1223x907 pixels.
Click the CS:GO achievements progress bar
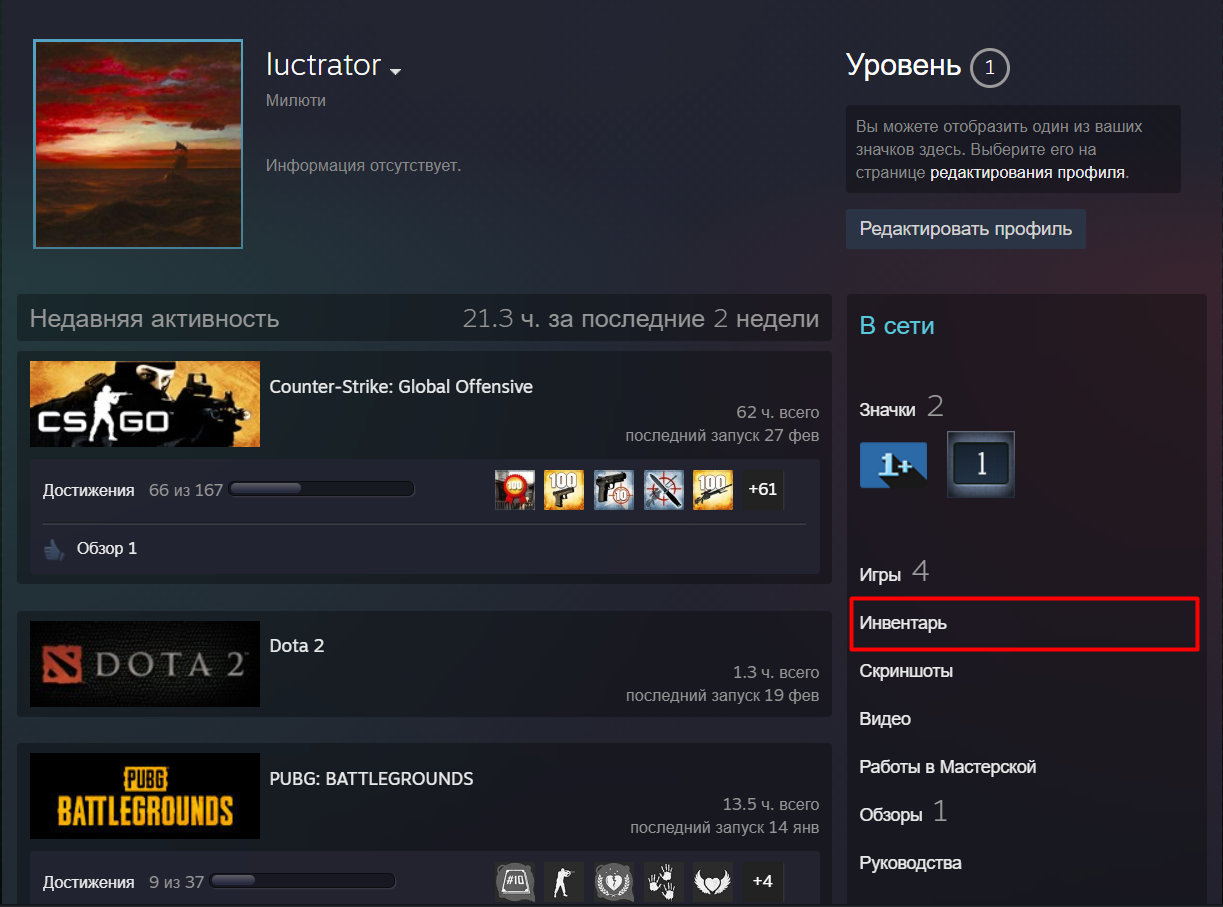point(322,490)
